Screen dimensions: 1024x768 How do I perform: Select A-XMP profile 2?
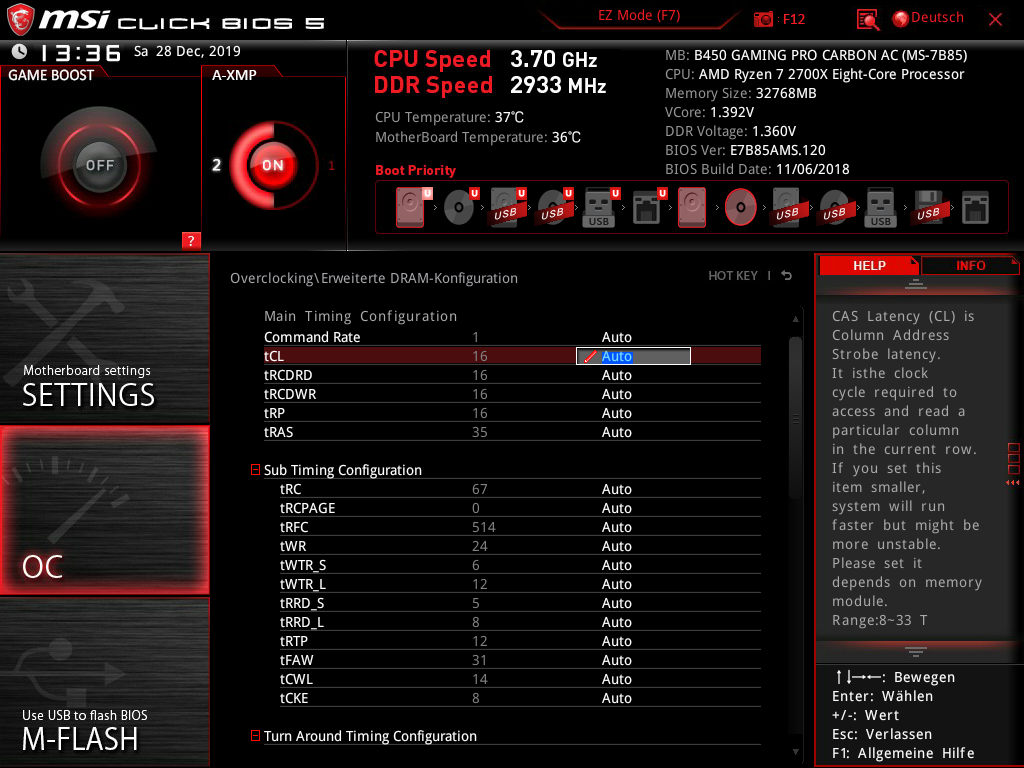216,165
